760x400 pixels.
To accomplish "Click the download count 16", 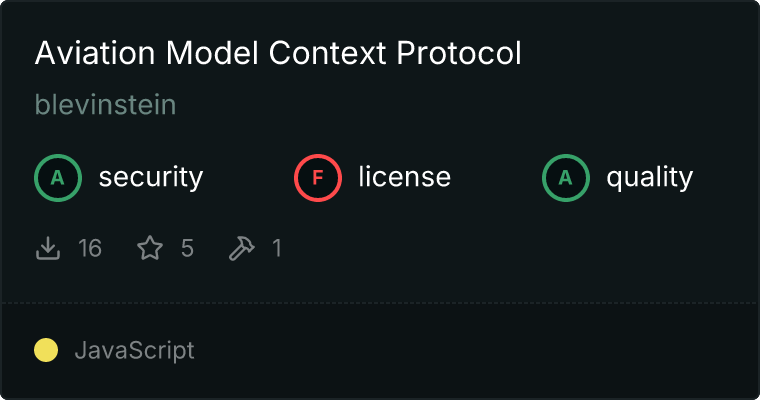I will [90, 248].
